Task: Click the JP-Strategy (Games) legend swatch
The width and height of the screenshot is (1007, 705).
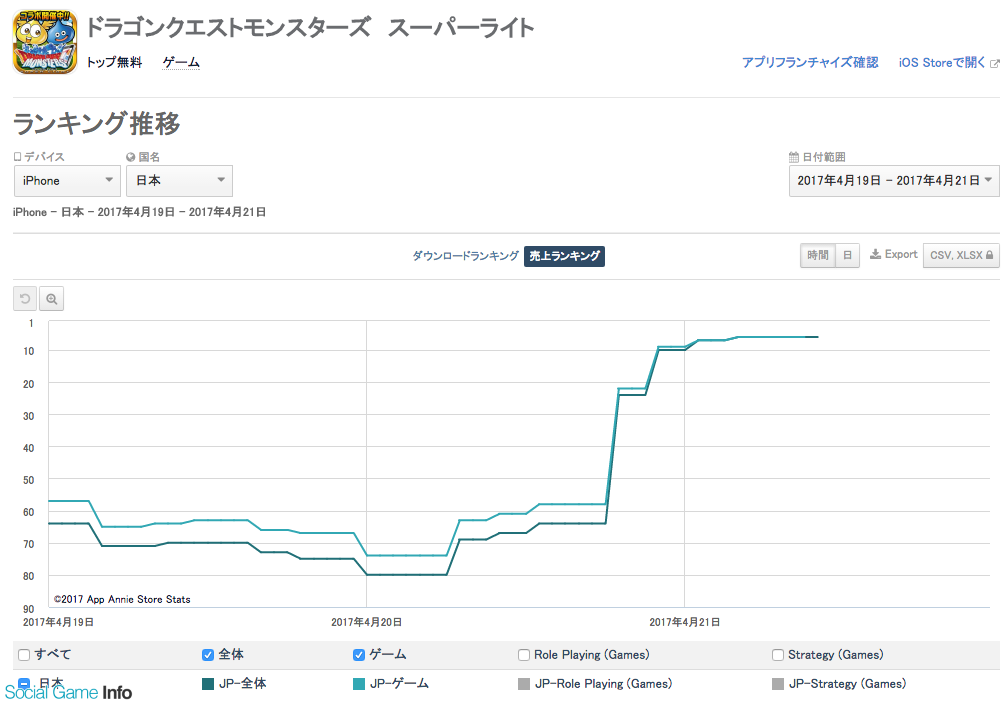Action: (778, 684)
